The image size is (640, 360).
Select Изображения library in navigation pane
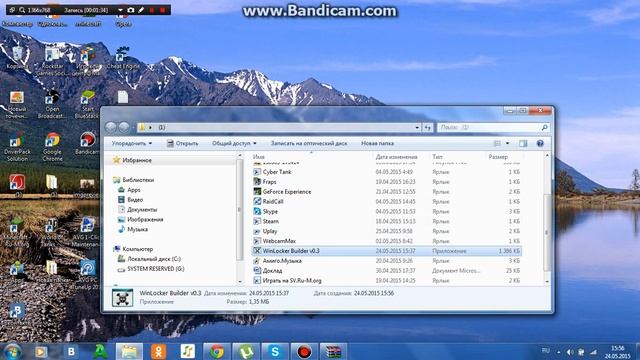145,219
